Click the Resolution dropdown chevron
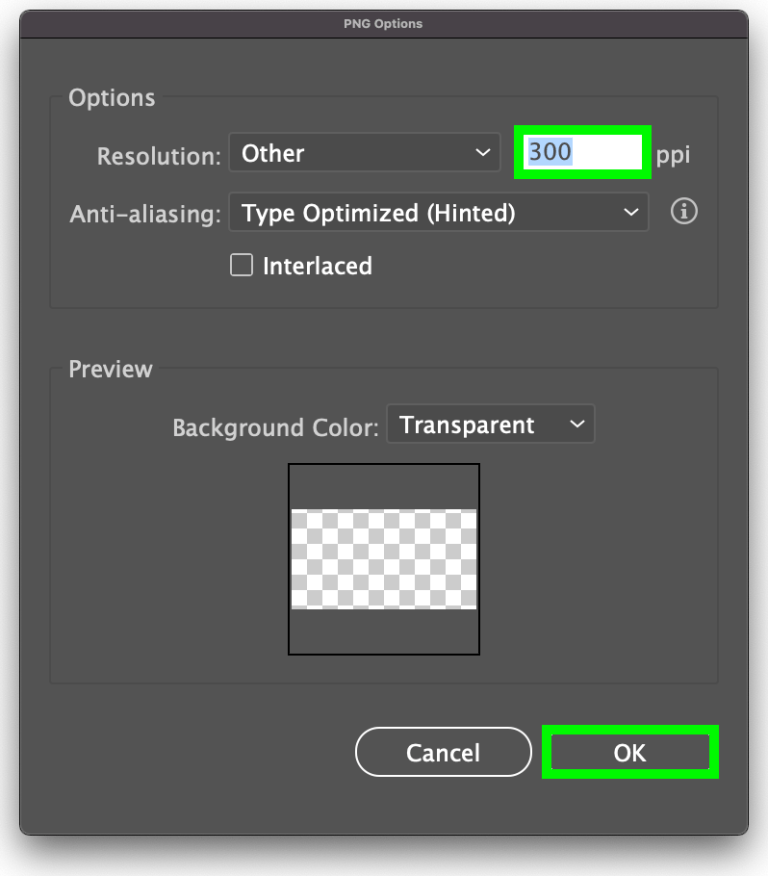Screen dimensions: 768x876 click(x=485, y=152)
